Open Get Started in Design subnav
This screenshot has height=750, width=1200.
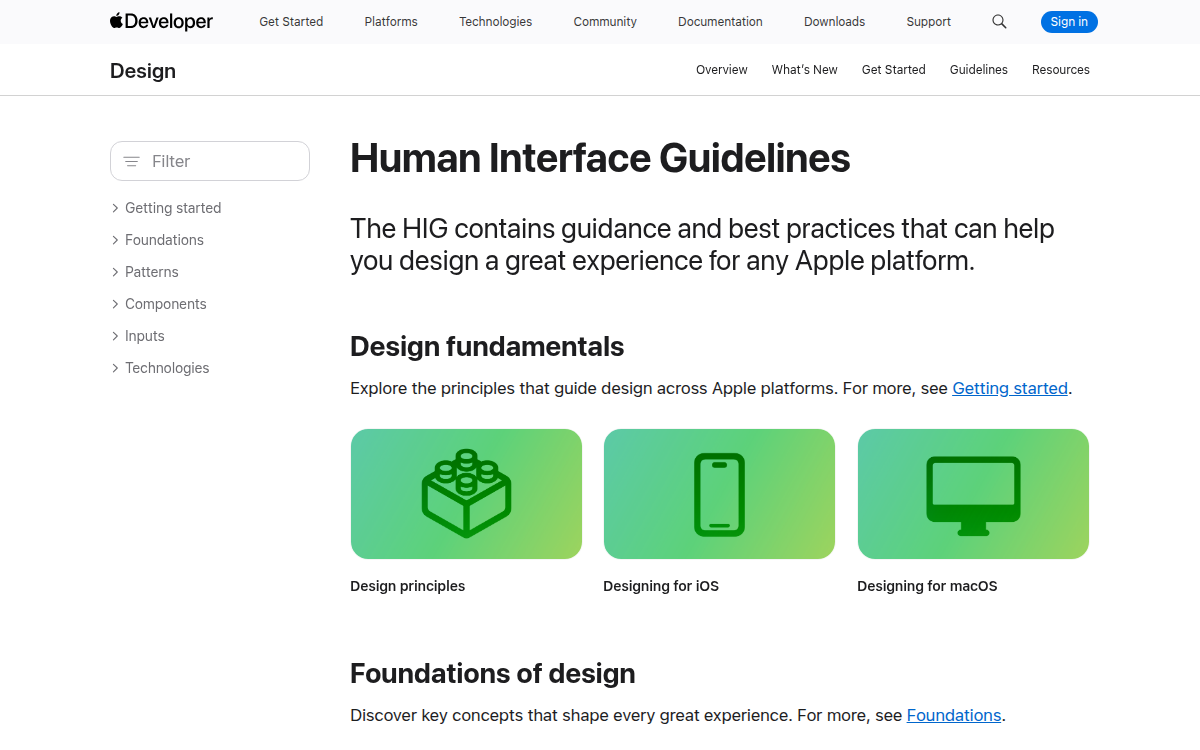click(x=894, y=70)
